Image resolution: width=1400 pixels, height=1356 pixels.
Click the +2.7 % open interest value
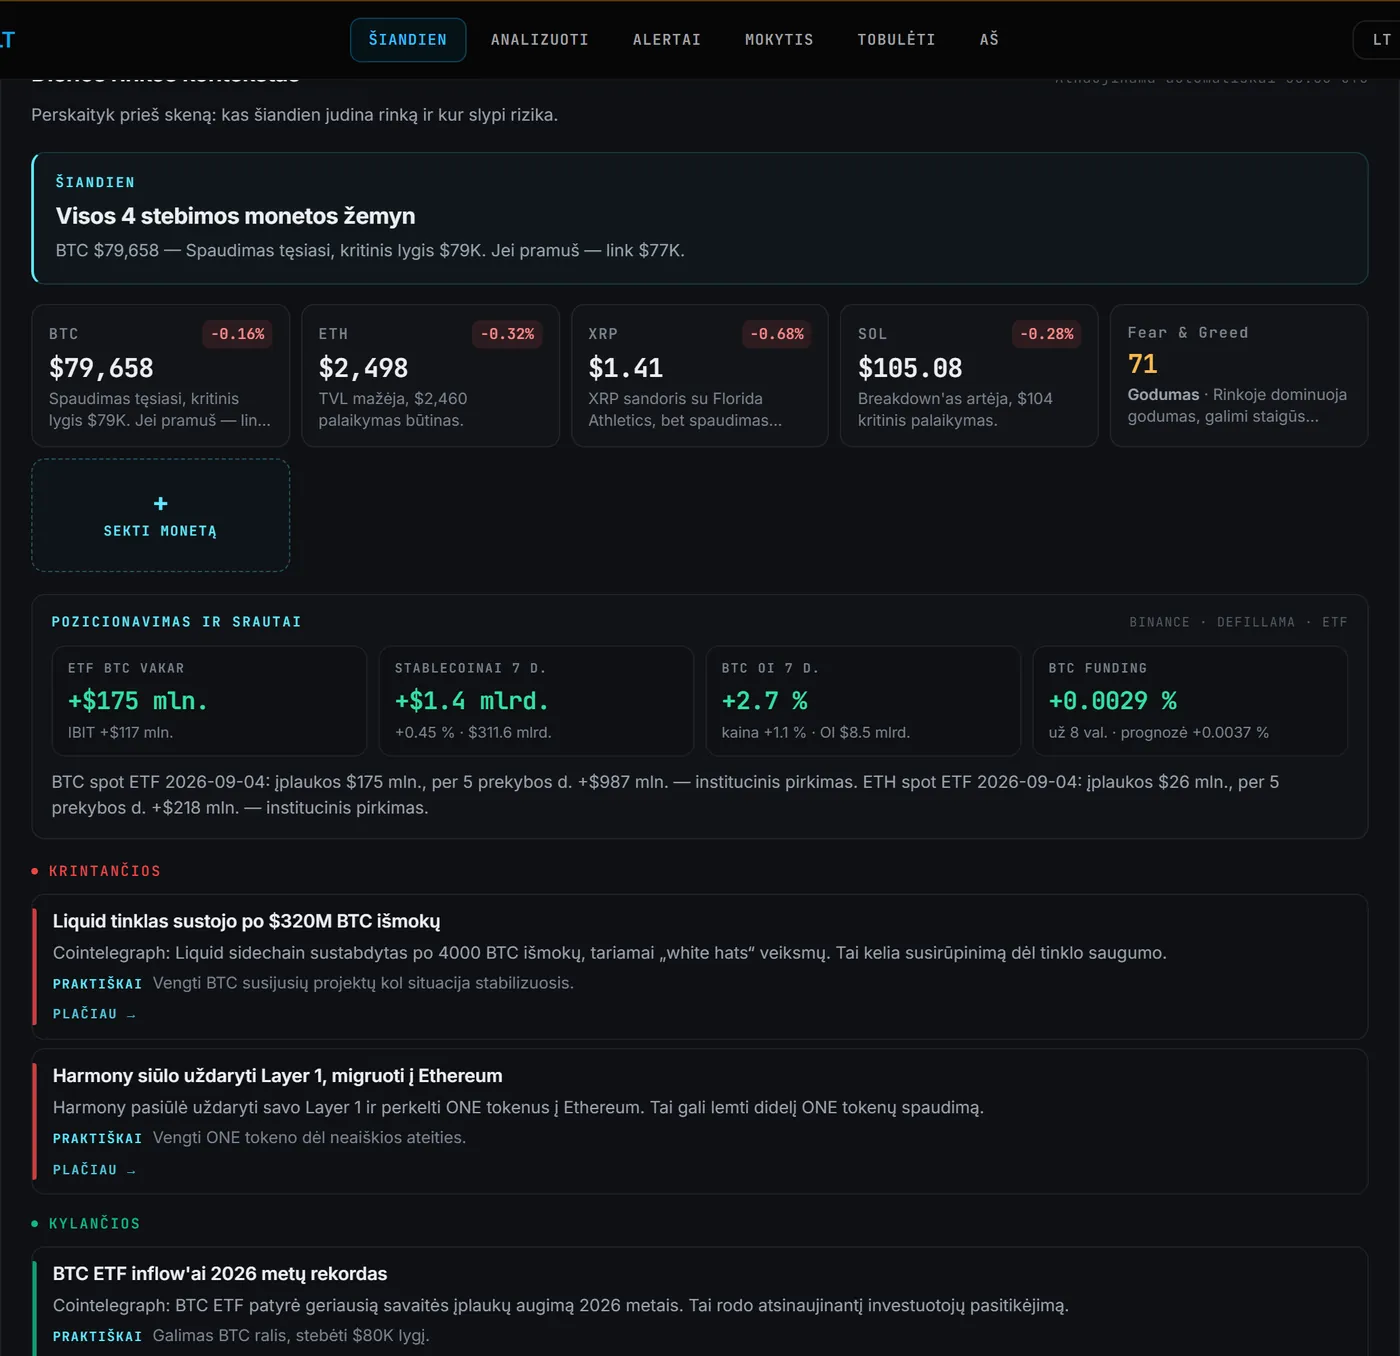pyautogui.click(x=765, y=701)
